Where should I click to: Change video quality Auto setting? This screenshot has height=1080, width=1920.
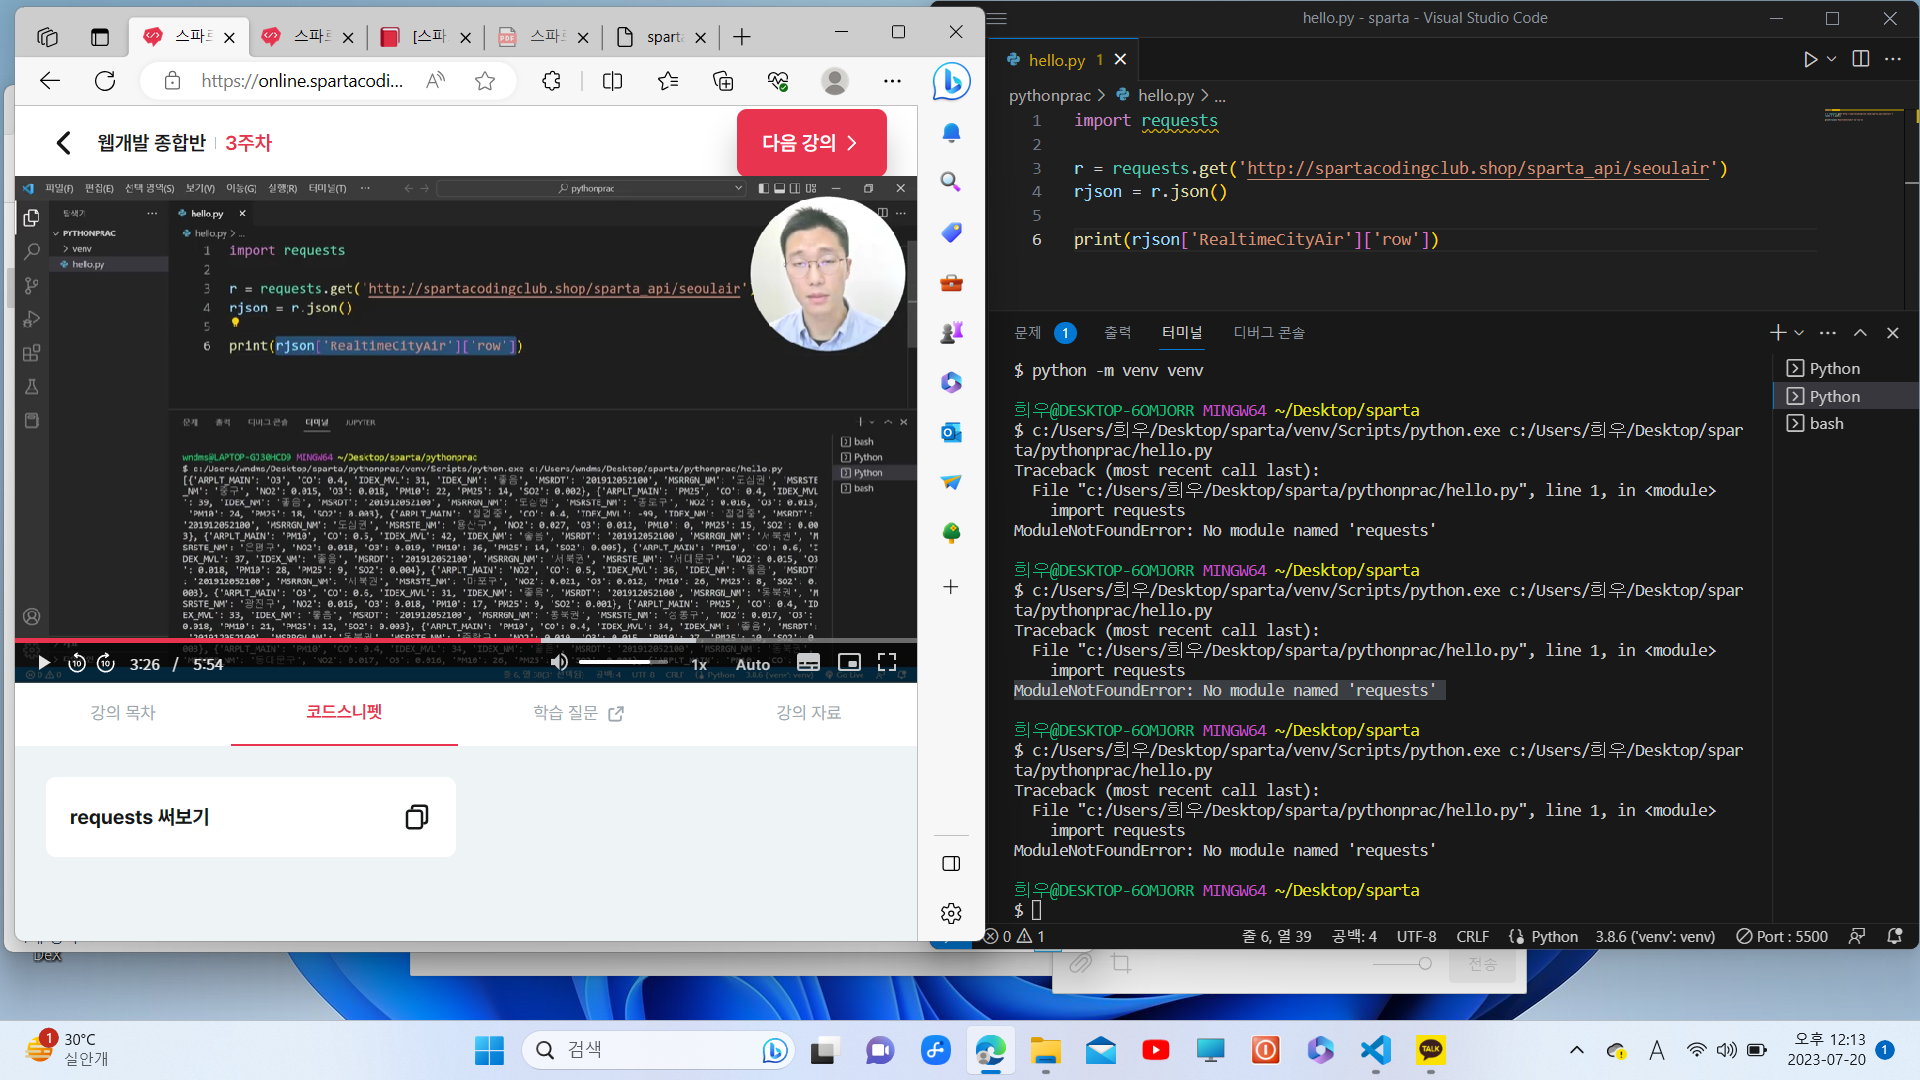[753, 664]
